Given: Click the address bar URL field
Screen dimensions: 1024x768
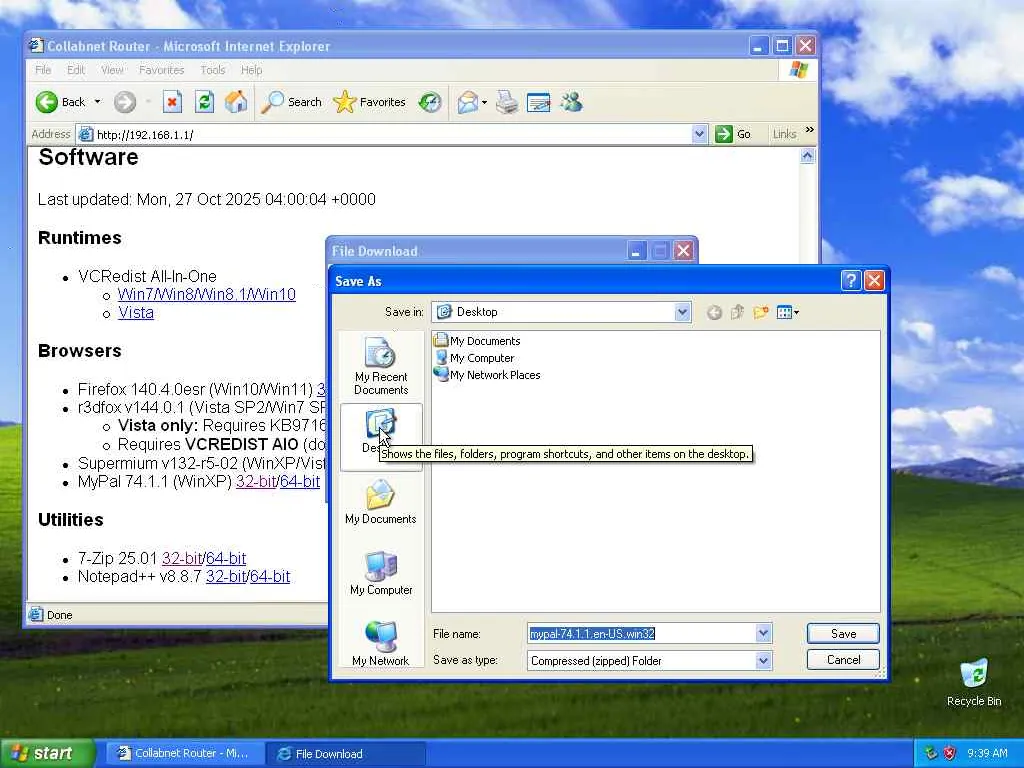Looking at the screenshot, I should point(392,135).
